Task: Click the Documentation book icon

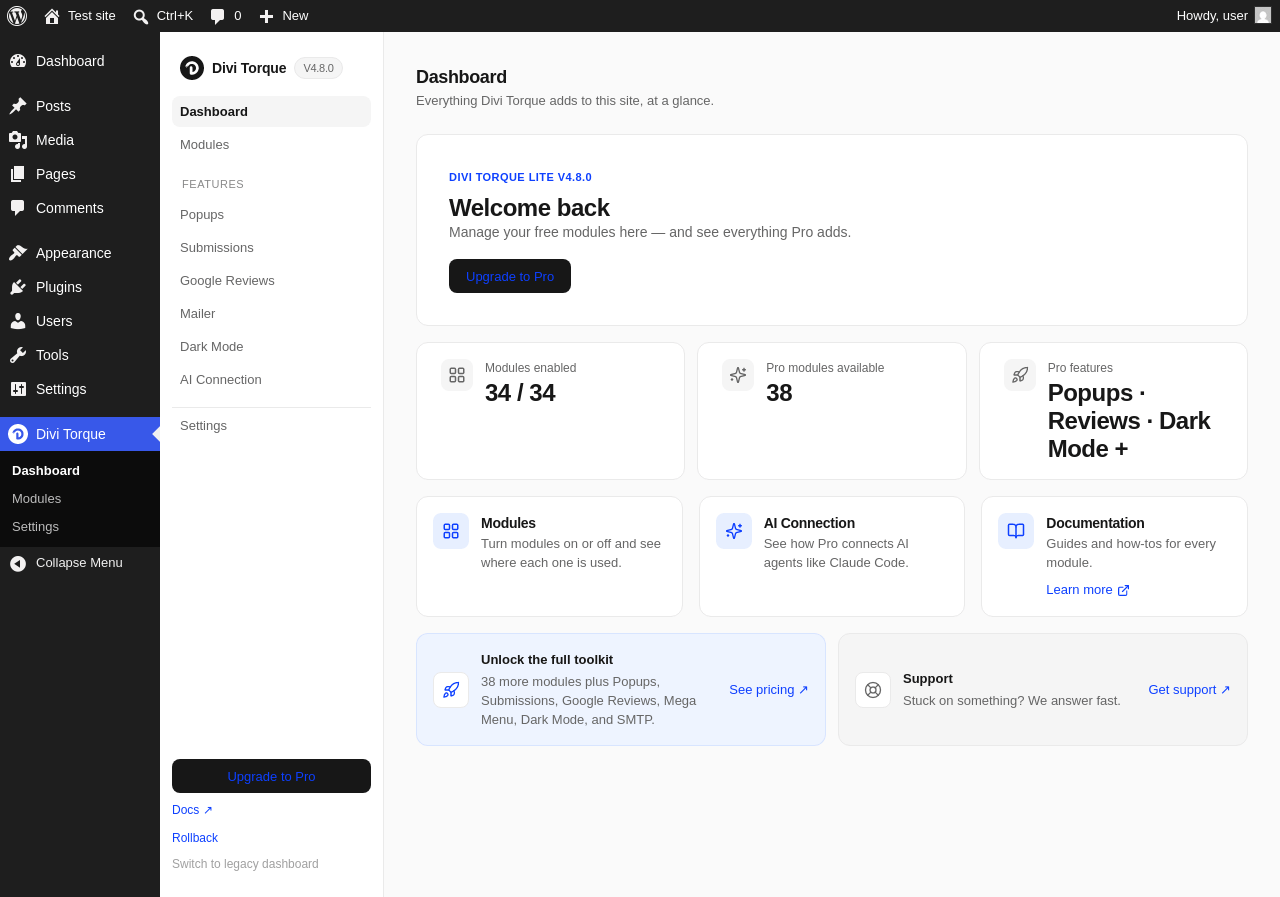Action: (x=1016, y=531)
